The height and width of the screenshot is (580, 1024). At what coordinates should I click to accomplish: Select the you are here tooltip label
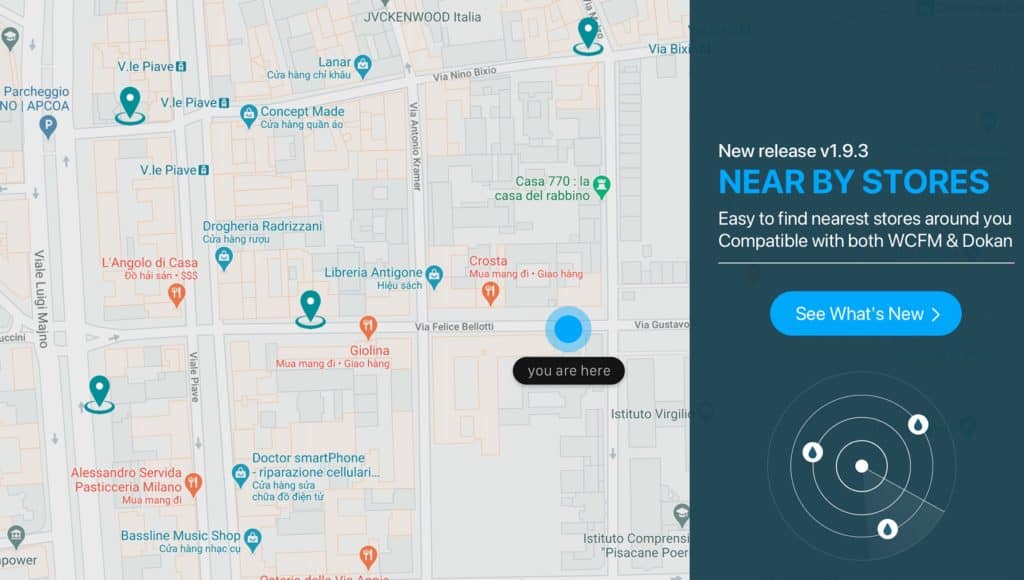568,371
